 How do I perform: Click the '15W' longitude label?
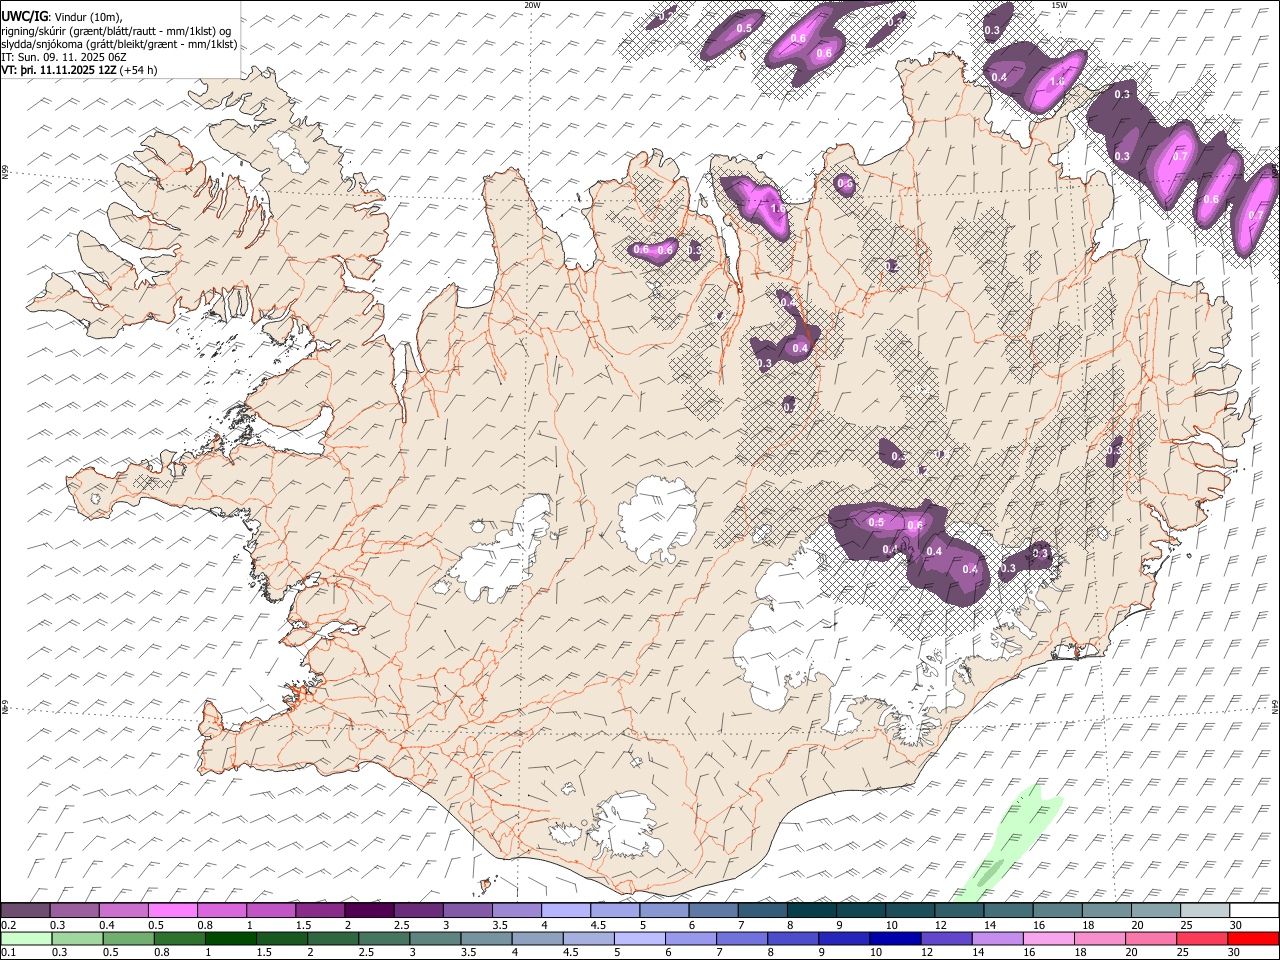pos(1059,5)
